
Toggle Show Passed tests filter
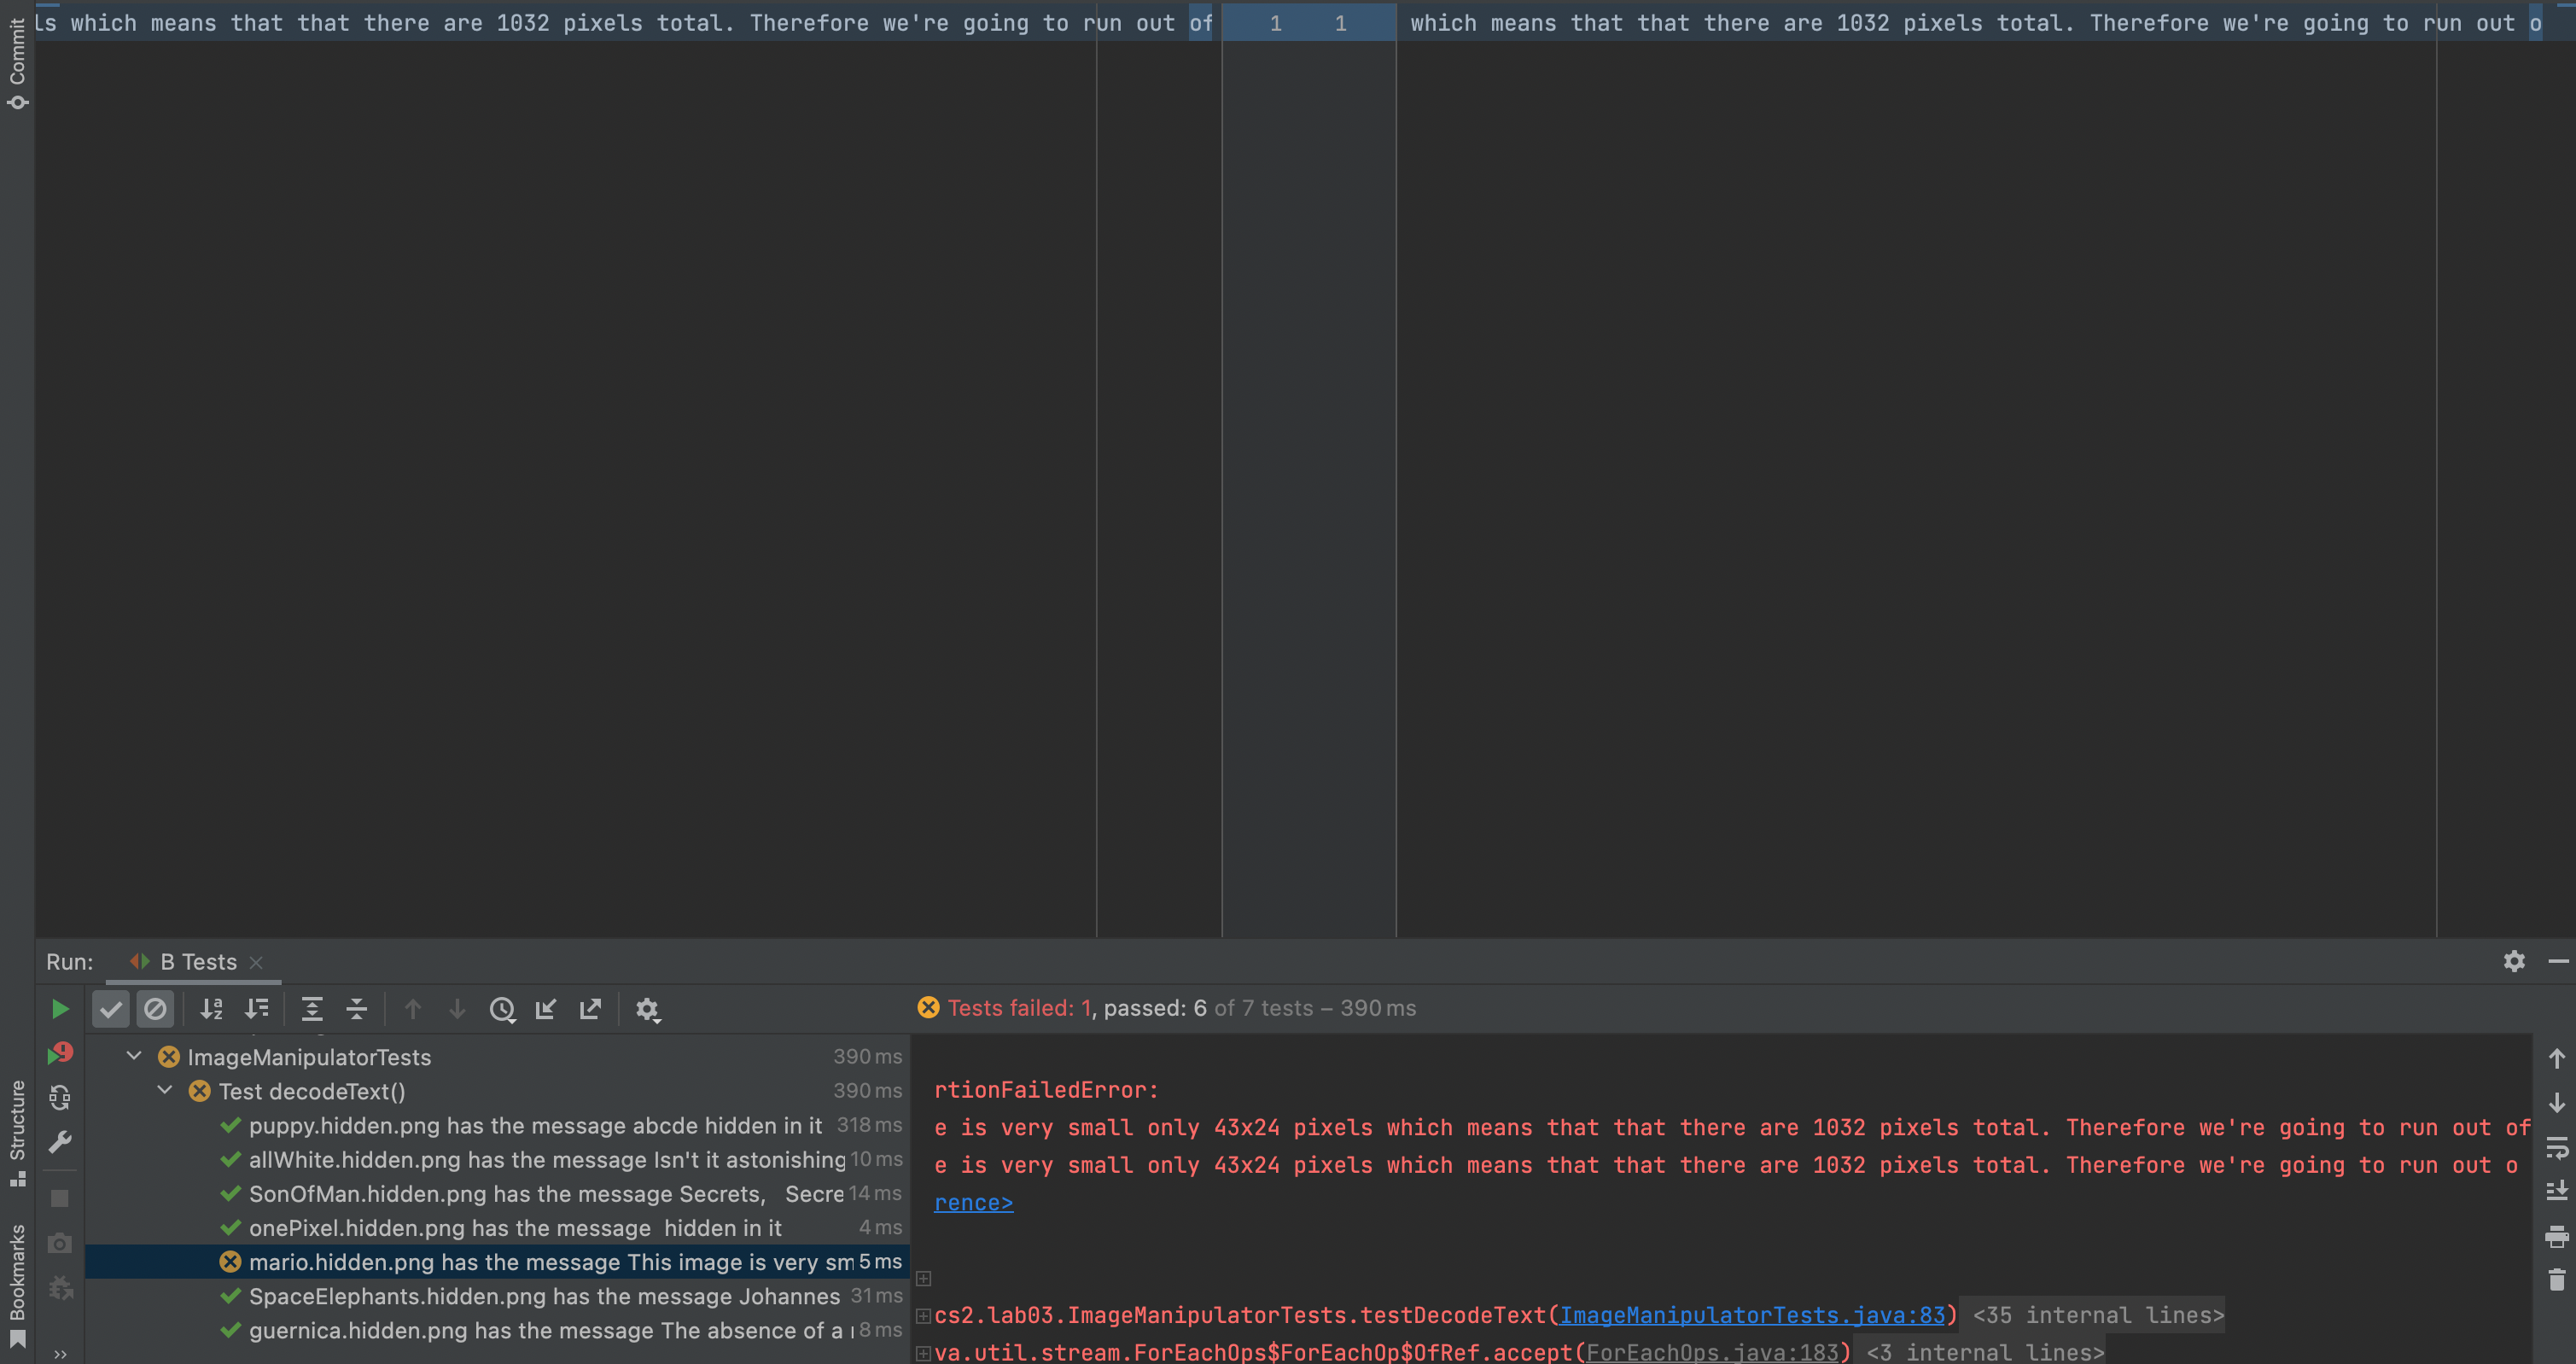(x=111, y=1009)
